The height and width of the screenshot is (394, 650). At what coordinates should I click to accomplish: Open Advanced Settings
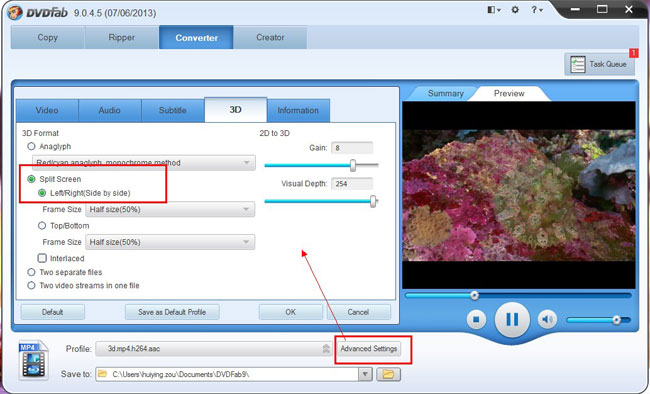coord(369,349)
